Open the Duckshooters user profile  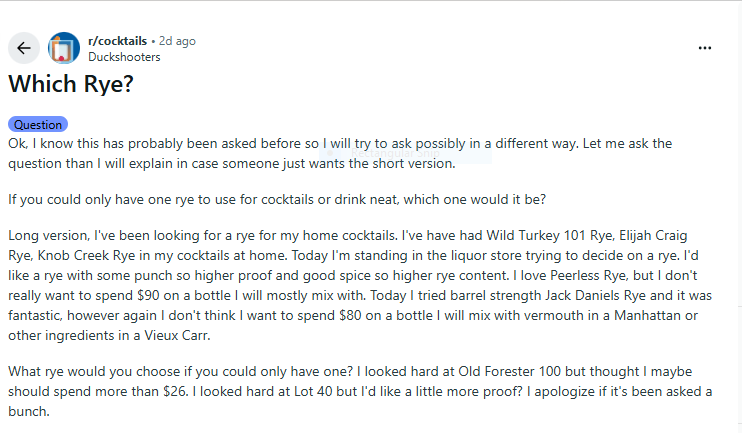point(124,57)
